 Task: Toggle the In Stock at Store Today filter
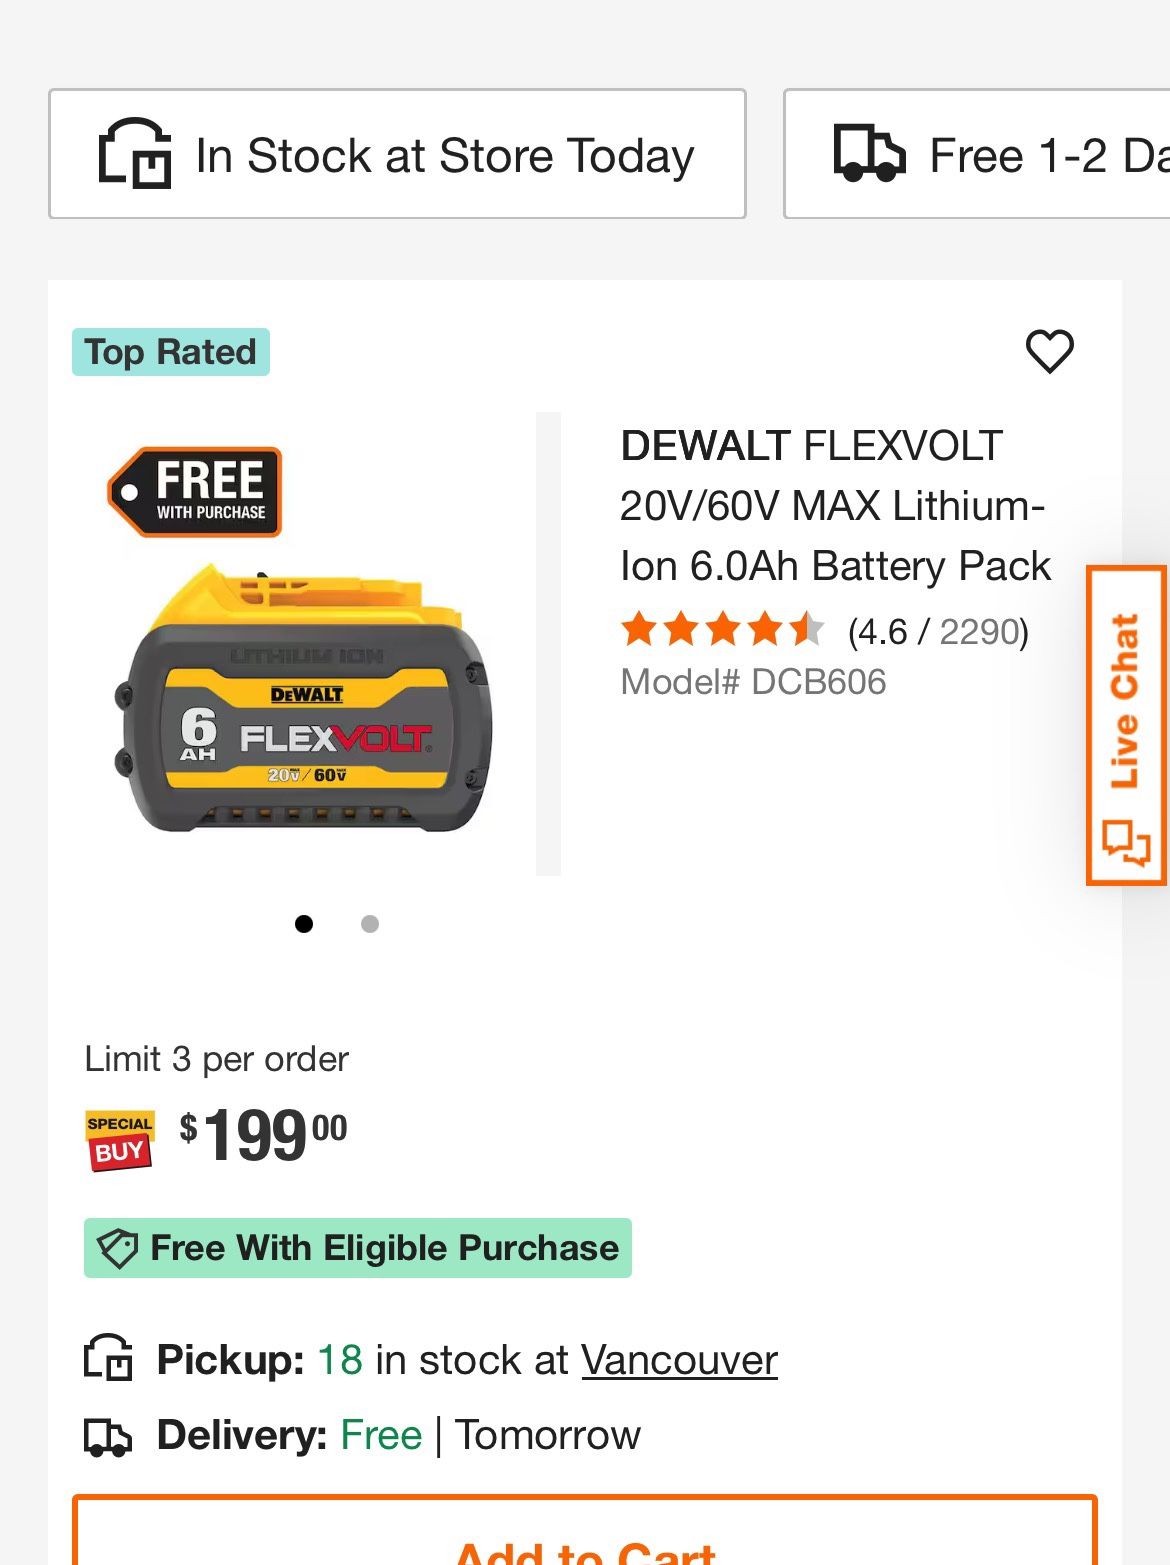coord(395,154)
